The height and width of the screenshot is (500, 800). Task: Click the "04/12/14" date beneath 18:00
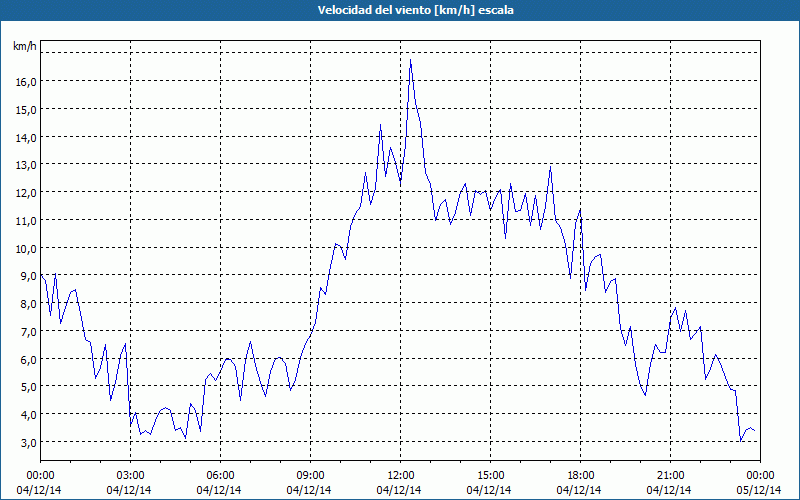[x=579, y=490]
